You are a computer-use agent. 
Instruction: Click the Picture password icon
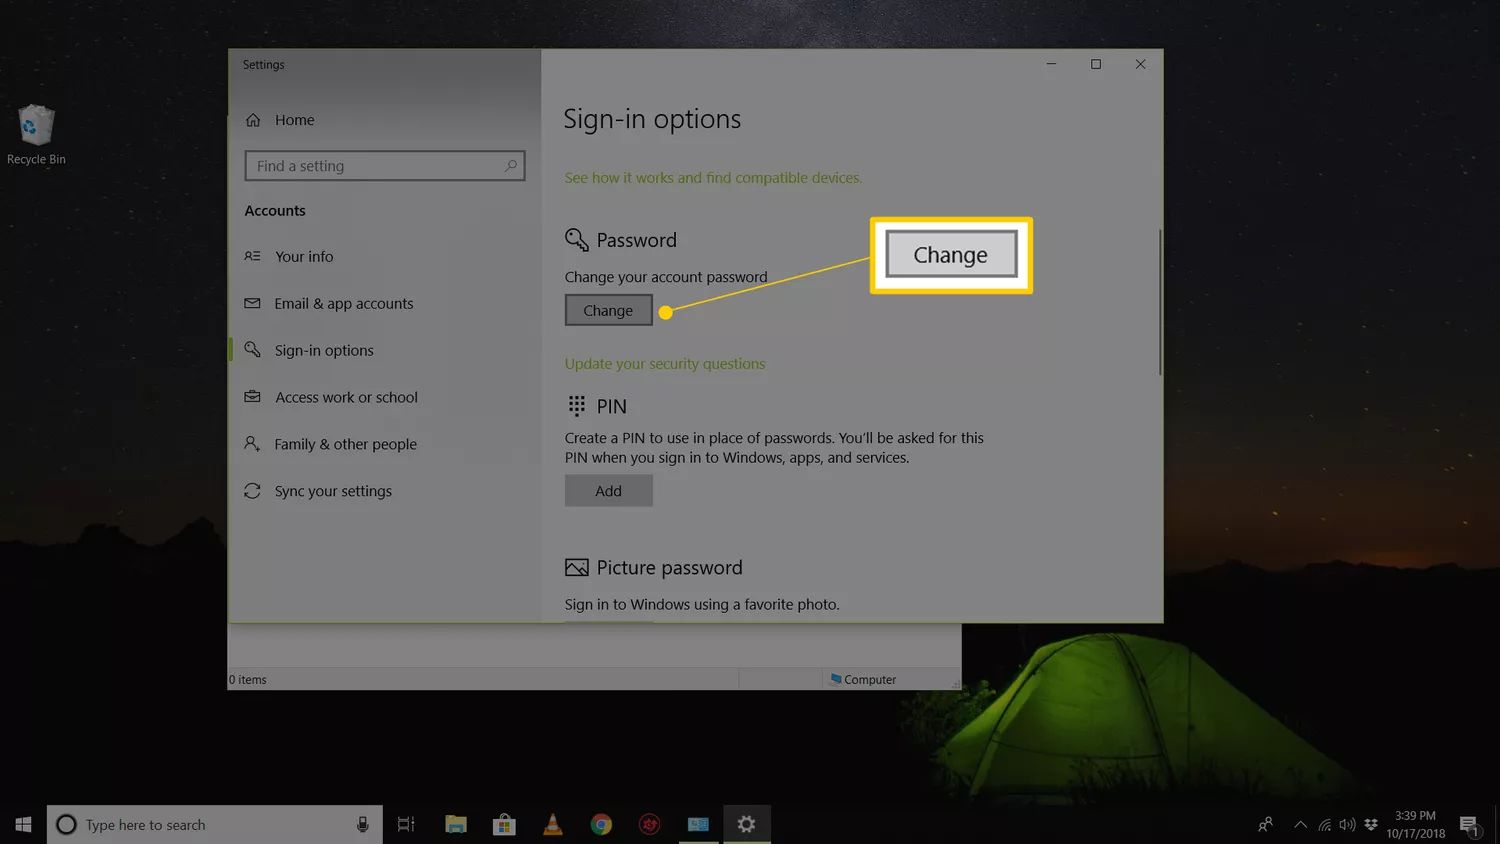pyautogui.click(x=577, y=568)
